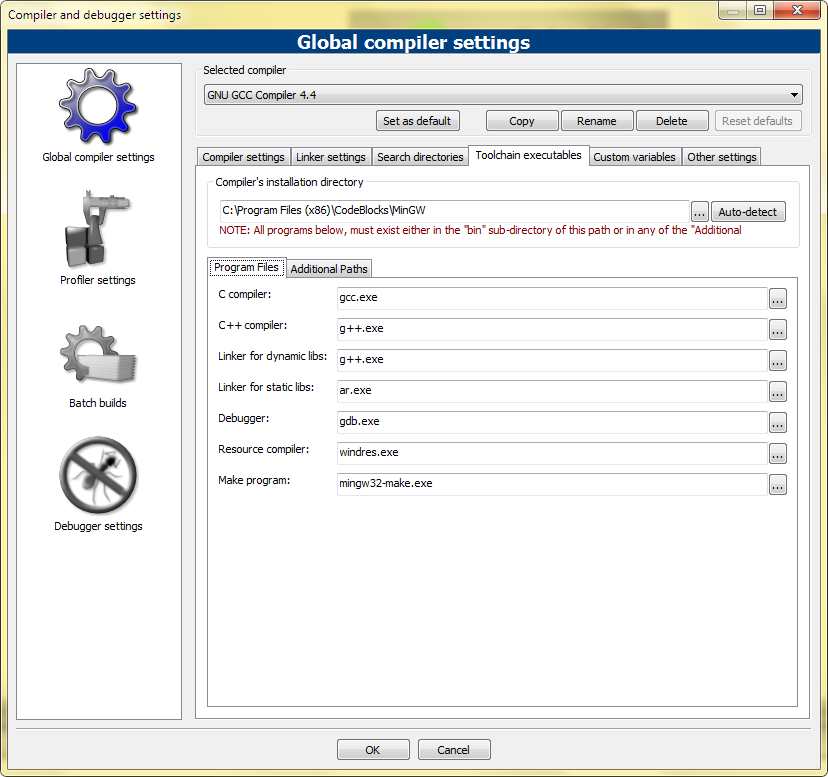Viewport: 828px width, 777px height.
Task: Open Global compiler settings gear icon
Action: click(x=98, y=107)
